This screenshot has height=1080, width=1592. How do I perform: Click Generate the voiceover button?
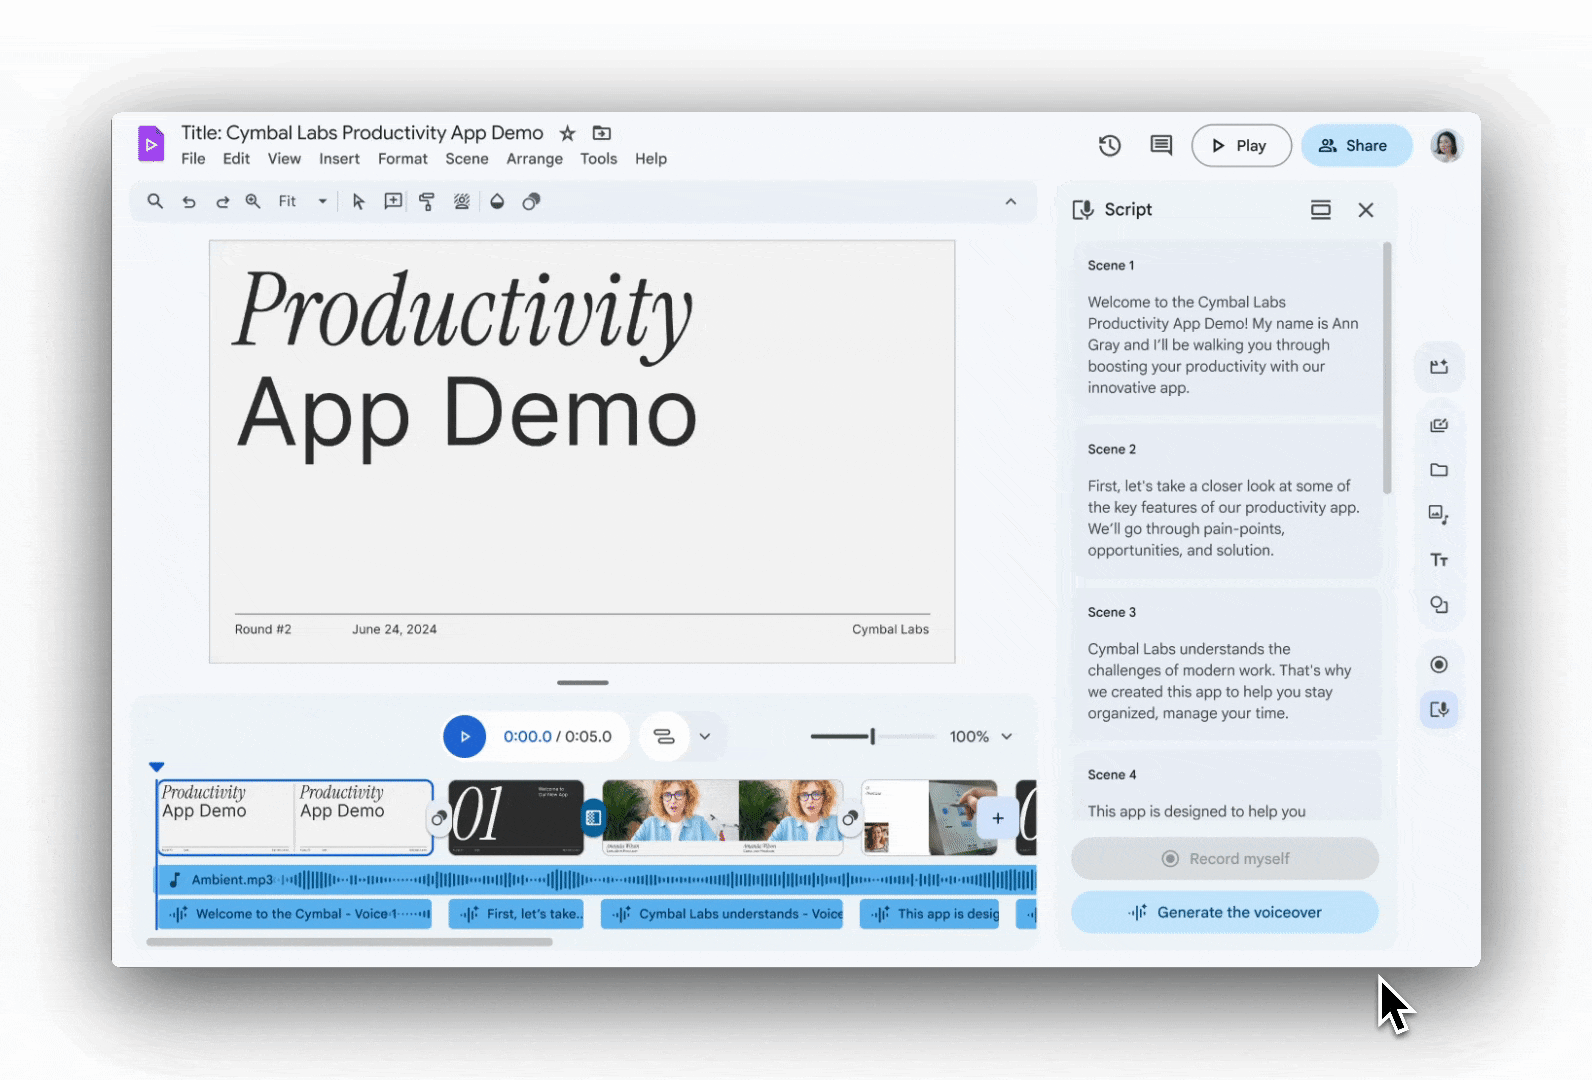(1225, 912)
